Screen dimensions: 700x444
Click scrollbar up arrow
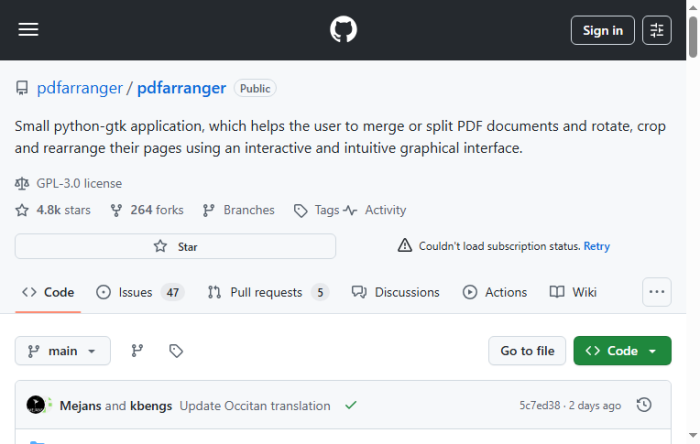coord(693,8)
